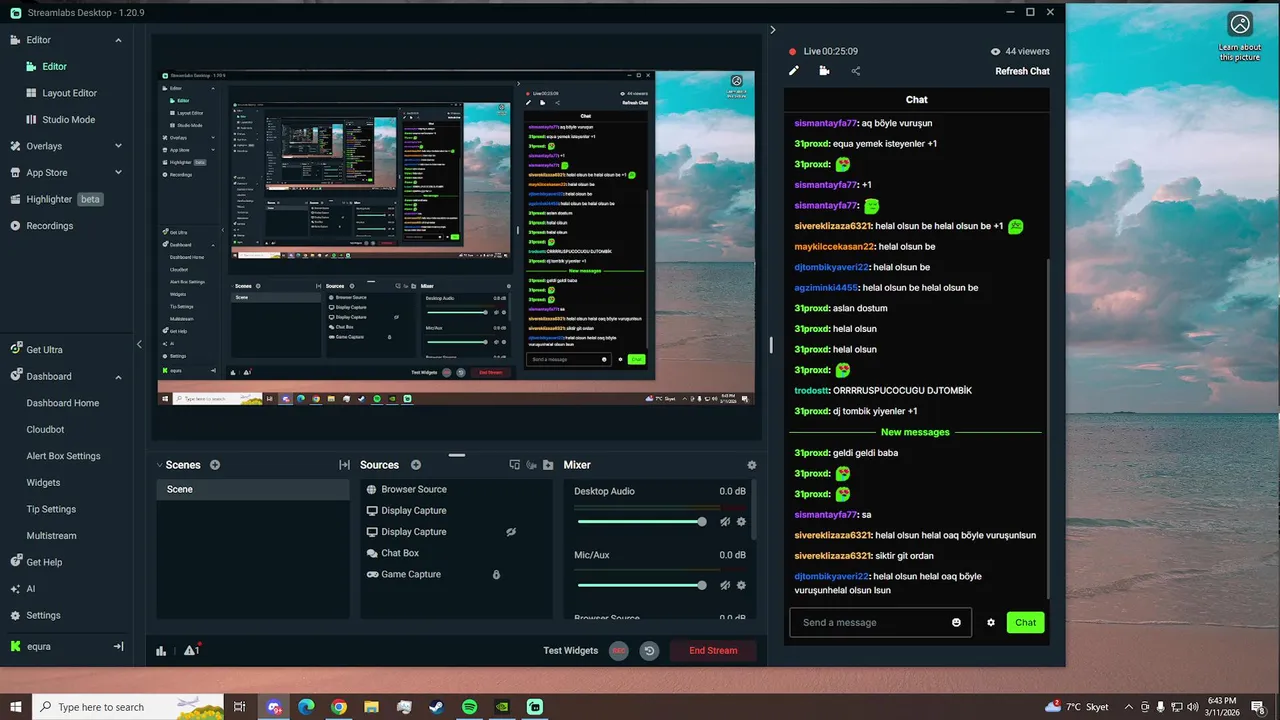The image size is (1280, 720).
Task: Open Widgets in the sidebar
Action: click(43, 483)
